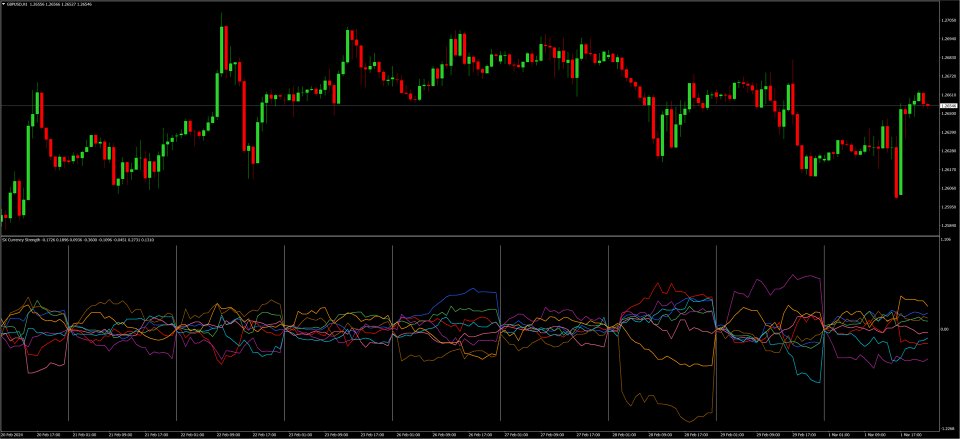Click the -1.2268 indicator scale minimum label
The width and height of the screenshot is (960, 439).
(x=948, y=428)
